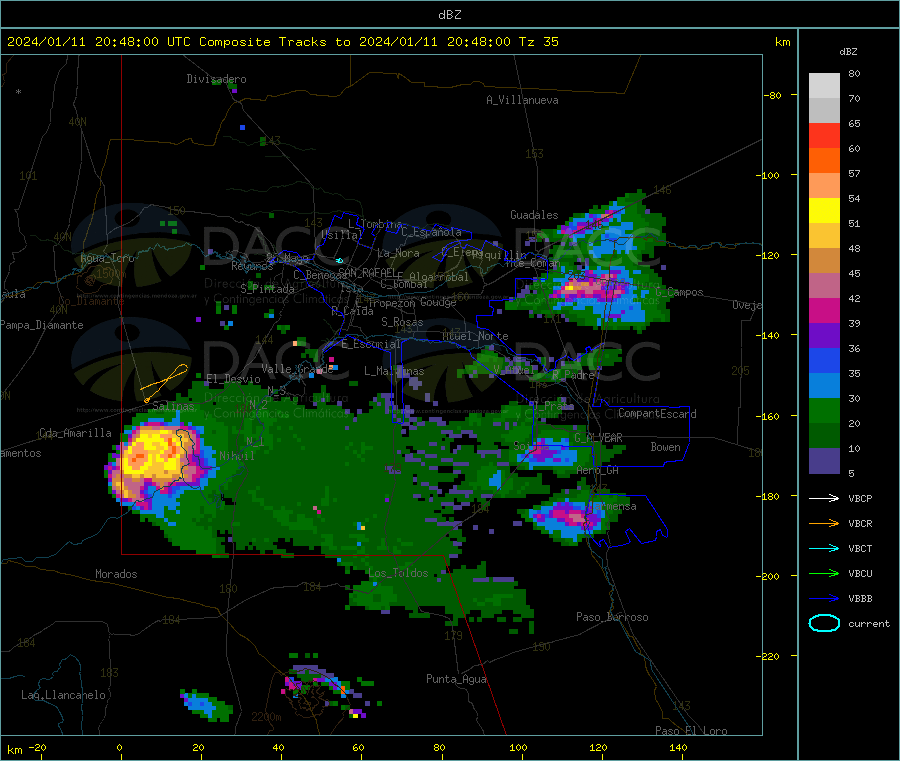
Task: Select the light orange 54-57 dBZ swatch
Action: (x=824, y=185)
